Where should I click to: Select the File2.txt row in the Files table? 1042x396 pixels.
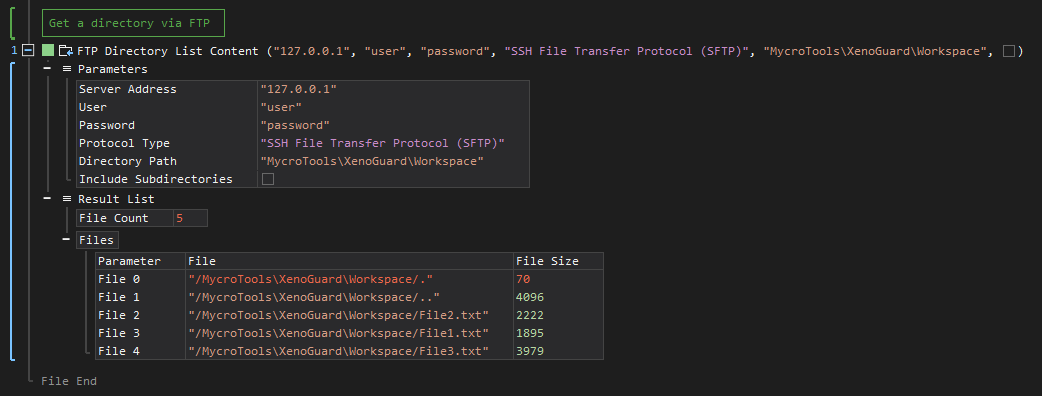[350, 315]
